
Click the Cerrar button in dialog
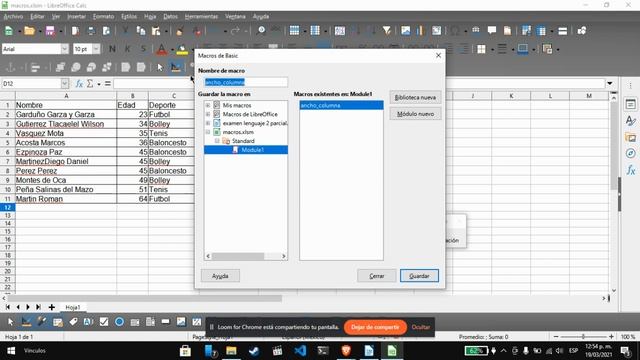click(376, 276)
